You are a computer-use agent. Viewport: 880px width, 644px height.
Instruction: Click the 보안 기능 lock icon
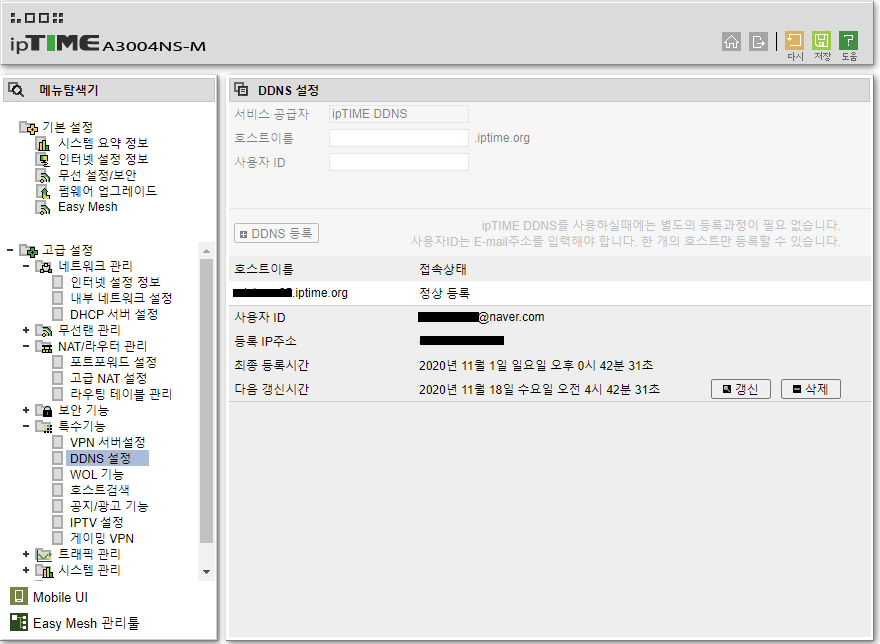44,410
